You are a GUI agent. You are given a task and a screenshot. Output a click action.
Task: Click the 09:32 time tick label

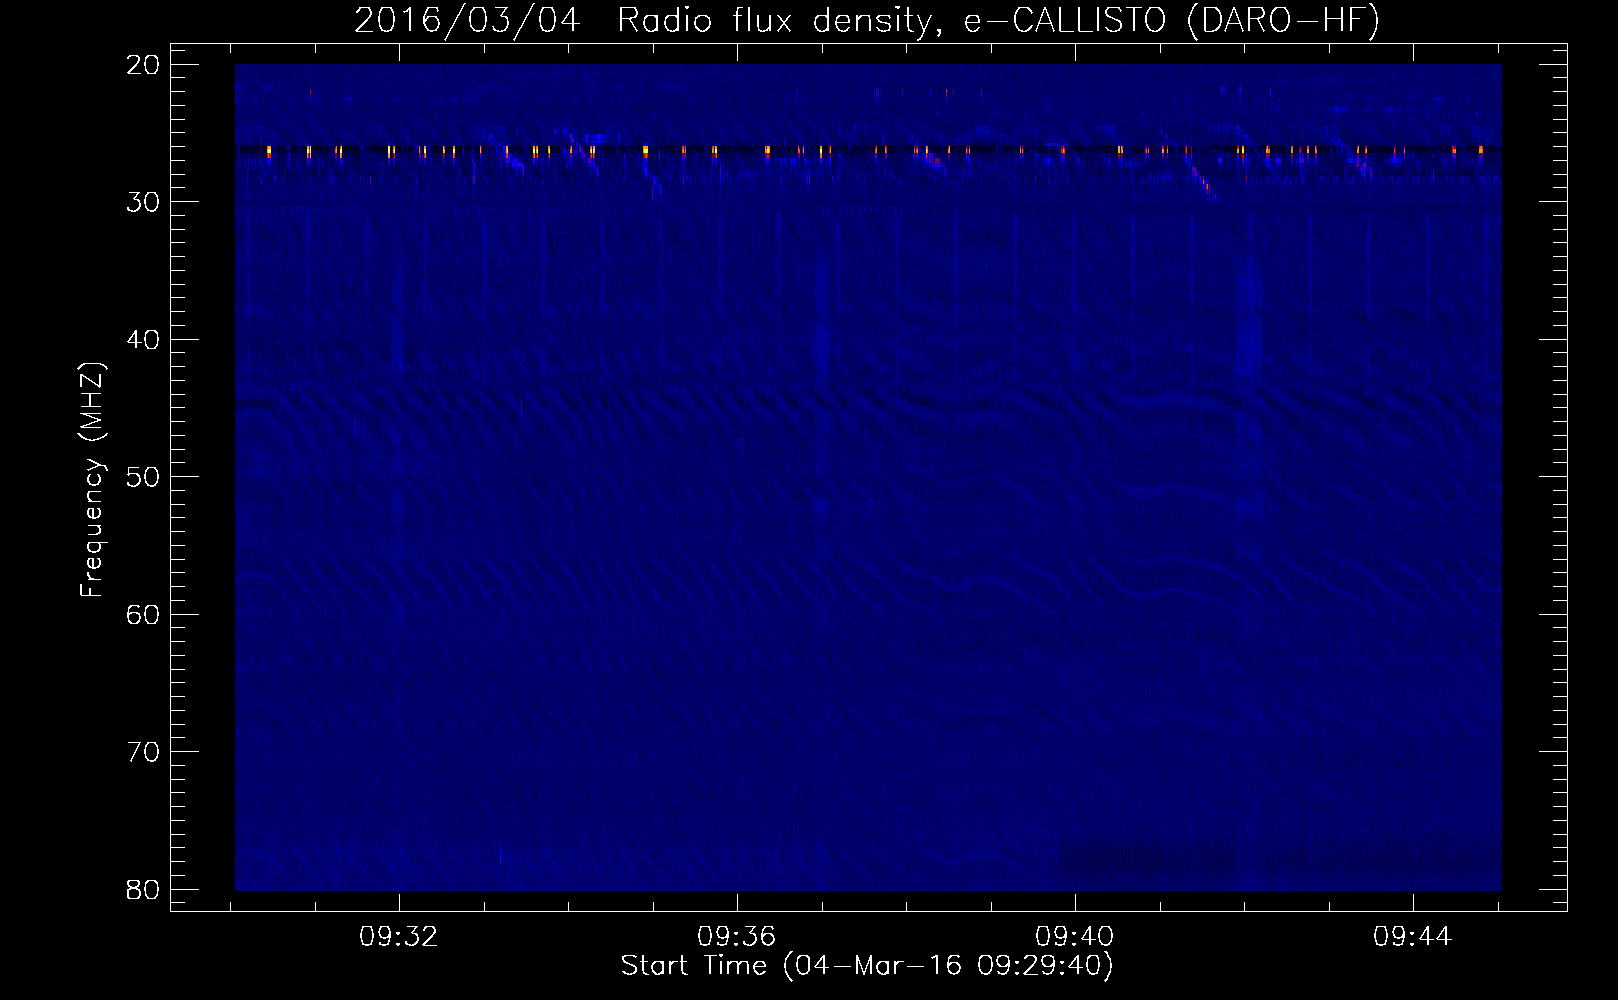coord(399,937)
